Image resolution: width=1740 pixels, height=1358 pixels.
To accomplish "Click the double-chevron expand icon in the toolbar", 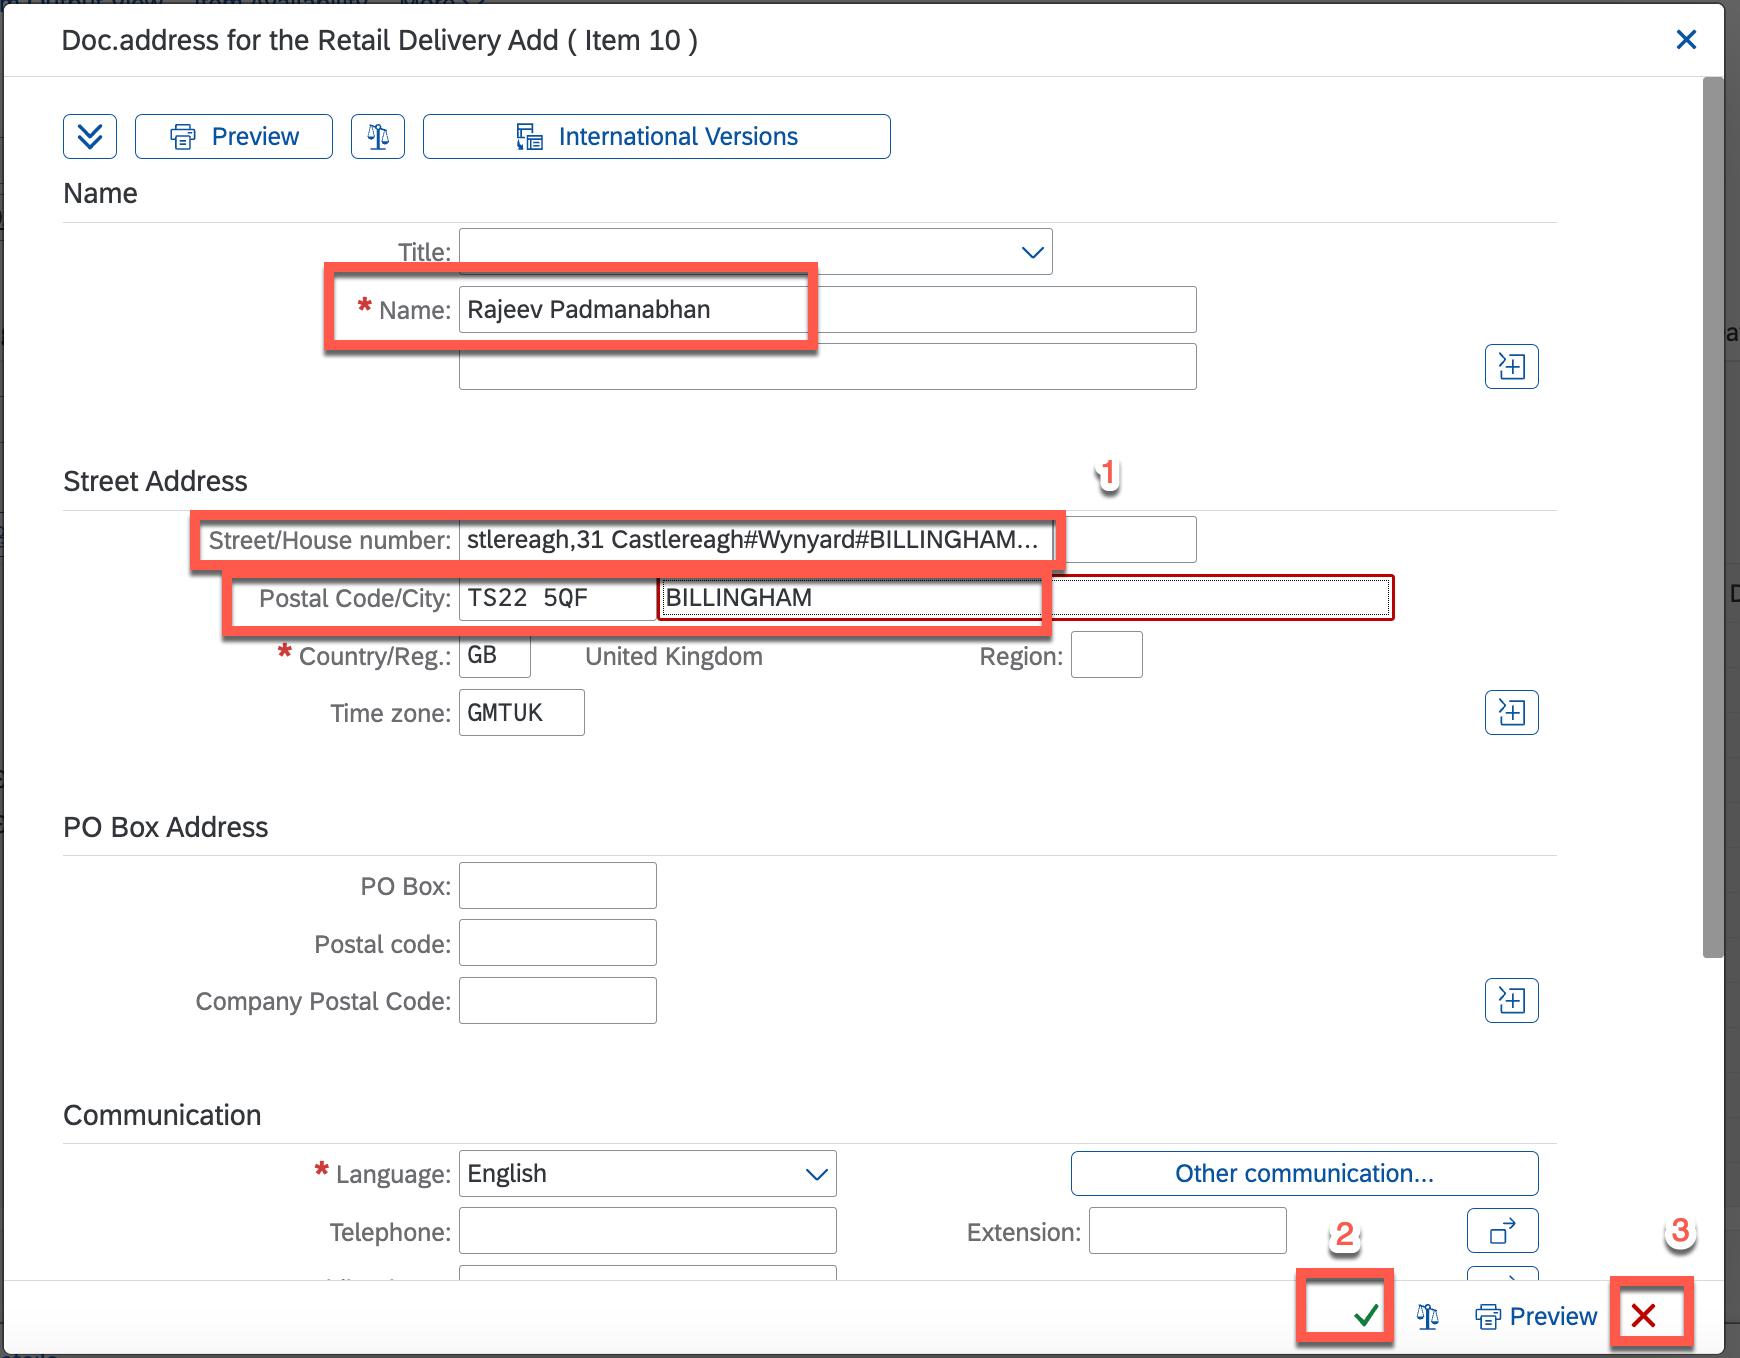I will coord(90,136).
